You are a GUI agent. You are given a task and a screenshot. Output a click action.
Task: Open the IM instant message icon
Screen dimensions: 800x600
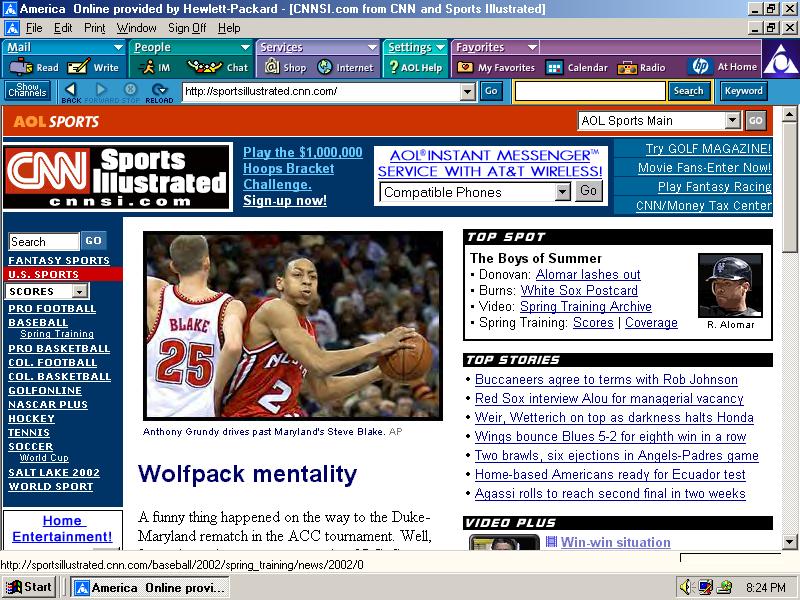(146, 68)
